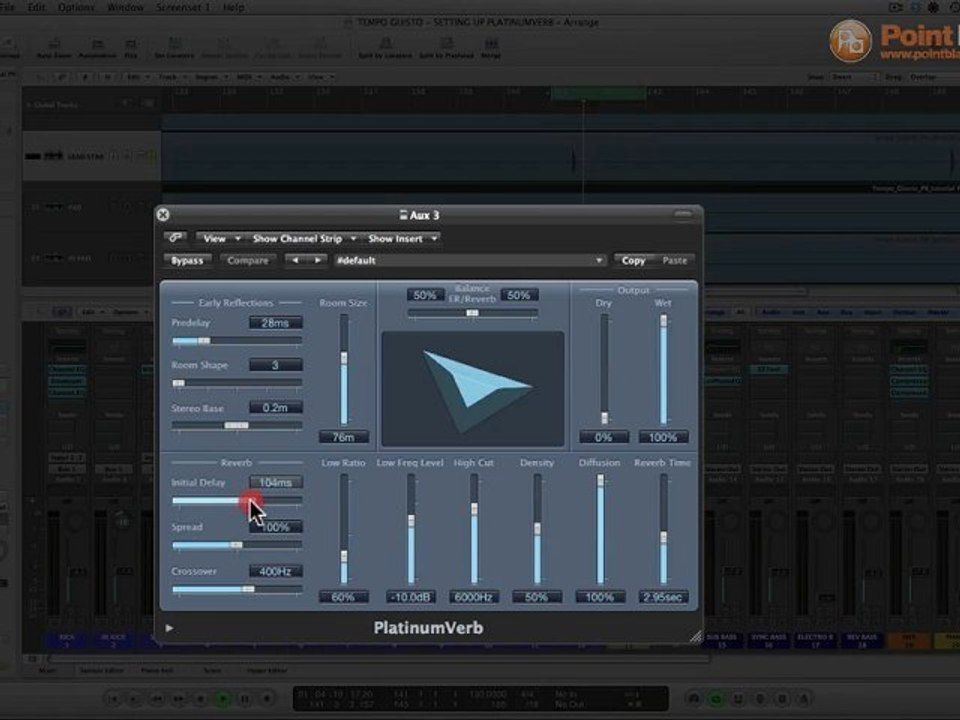Click the room shape graphic display
Image resolution: width=960 pixels, height=720 pixels.
[473, 389]
